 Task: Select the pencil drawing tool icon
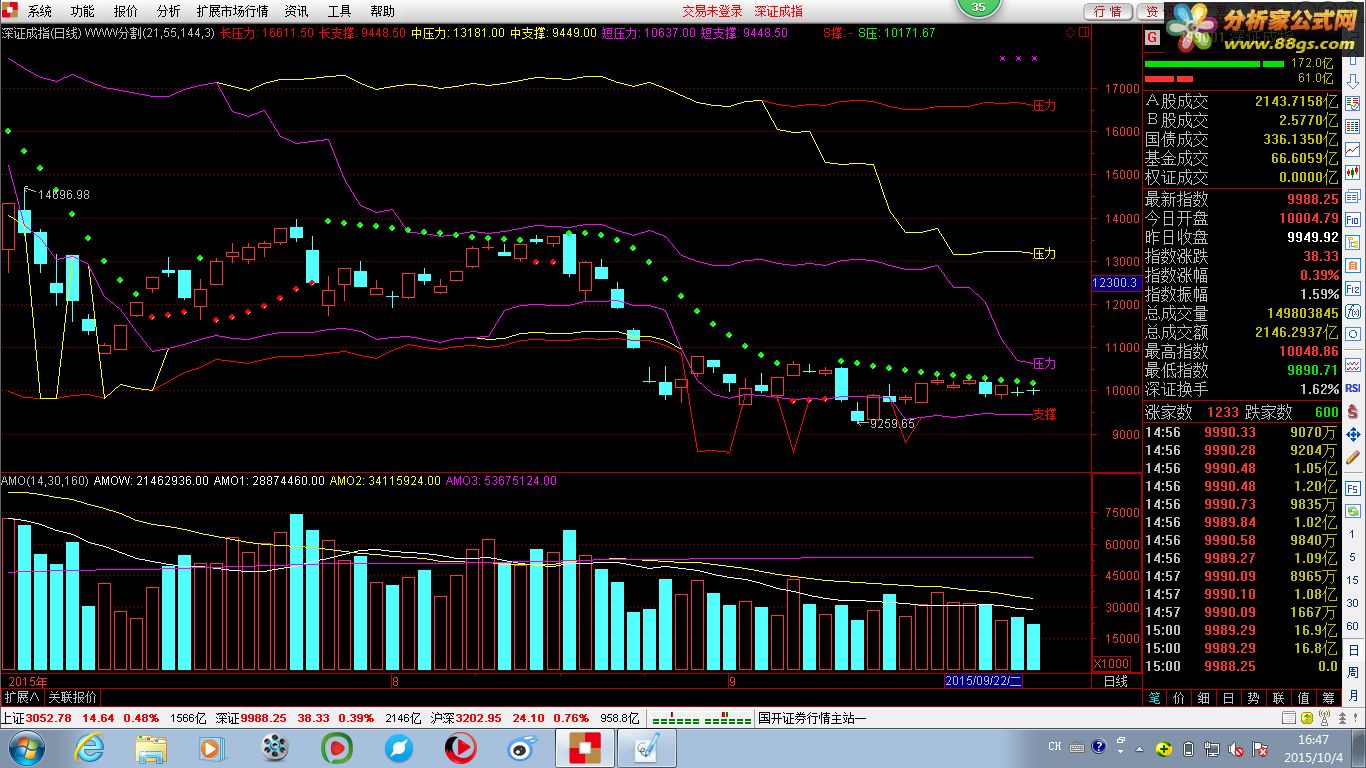(1353, 457)
